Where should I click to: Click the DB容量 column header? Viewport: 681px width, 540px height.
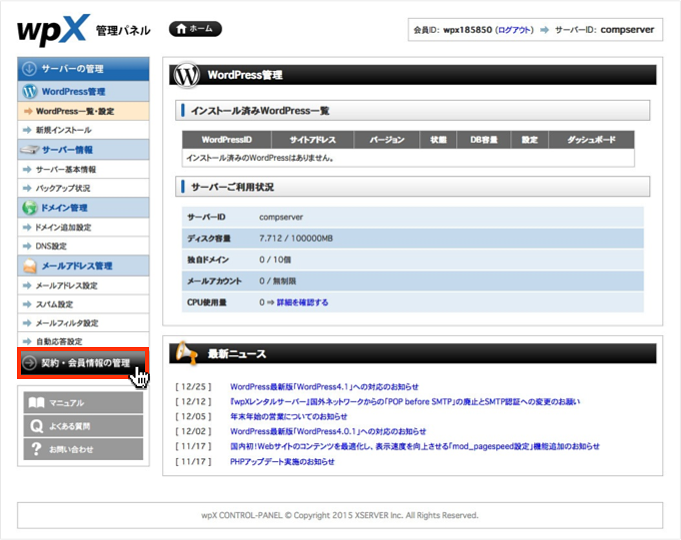[484, 140]
